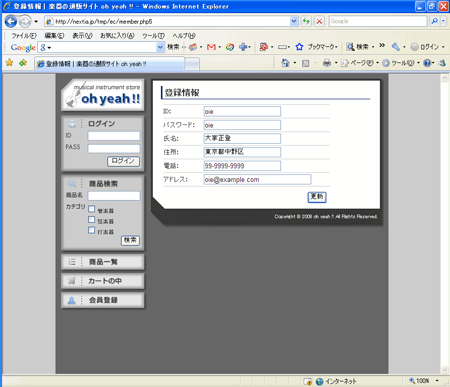
Task: Click the blue plus icon on Google toolbar
Action: coord(243,47)
